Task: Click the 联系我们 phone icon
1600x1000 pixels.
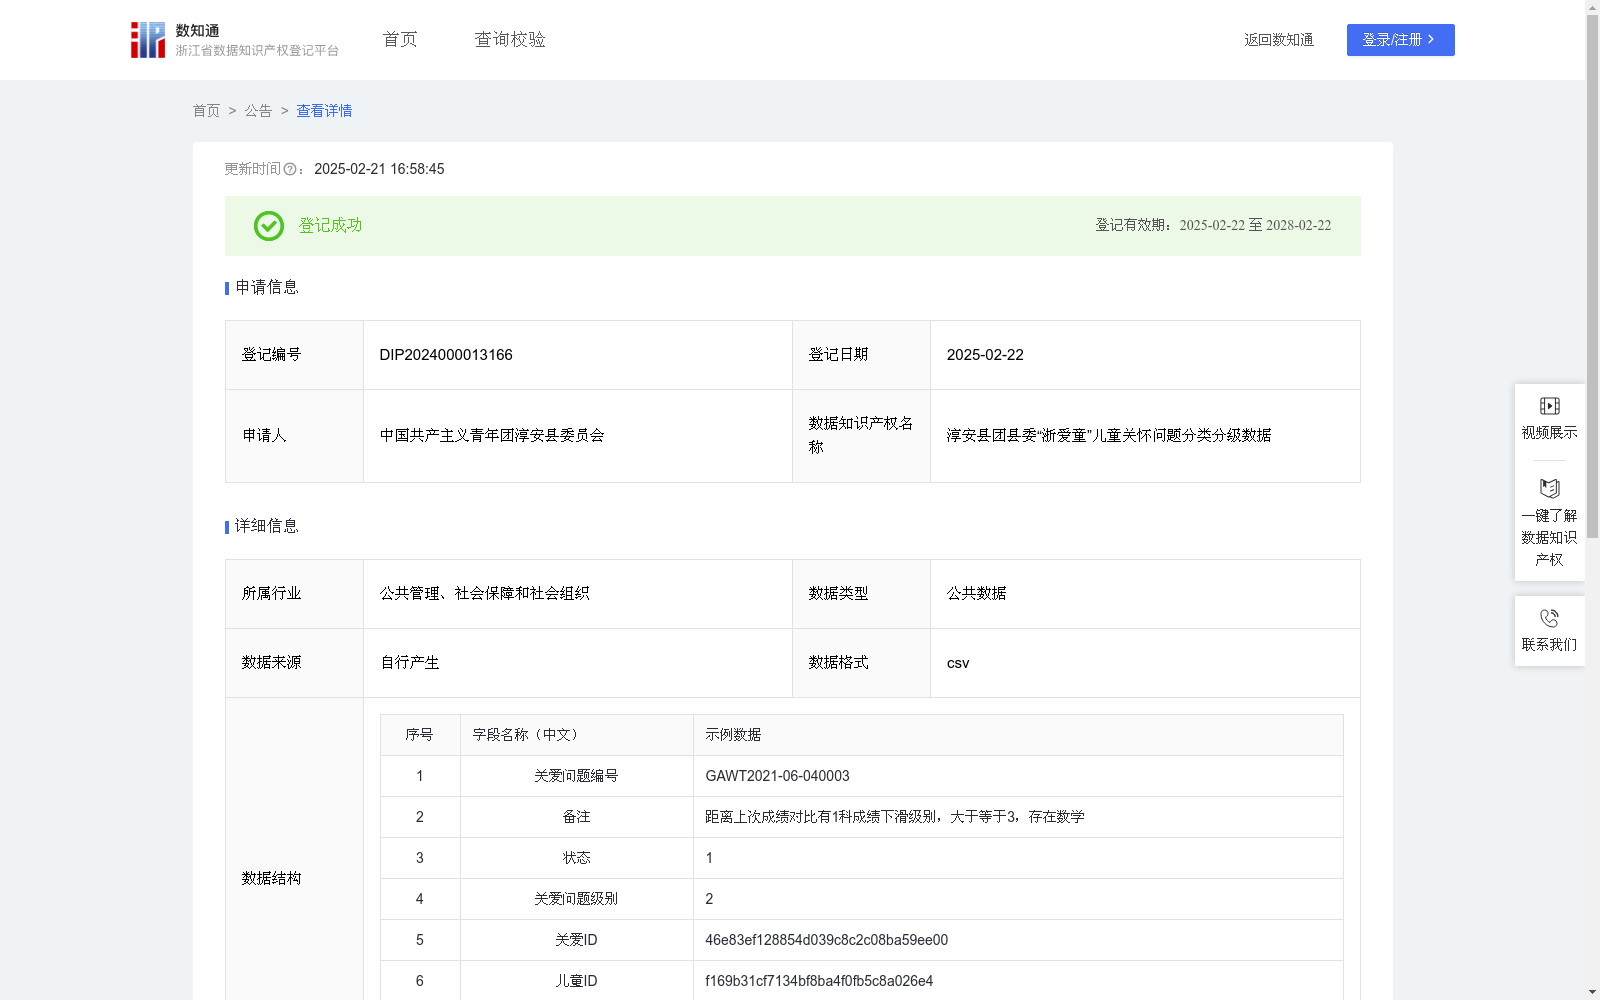Action: 1549,618
